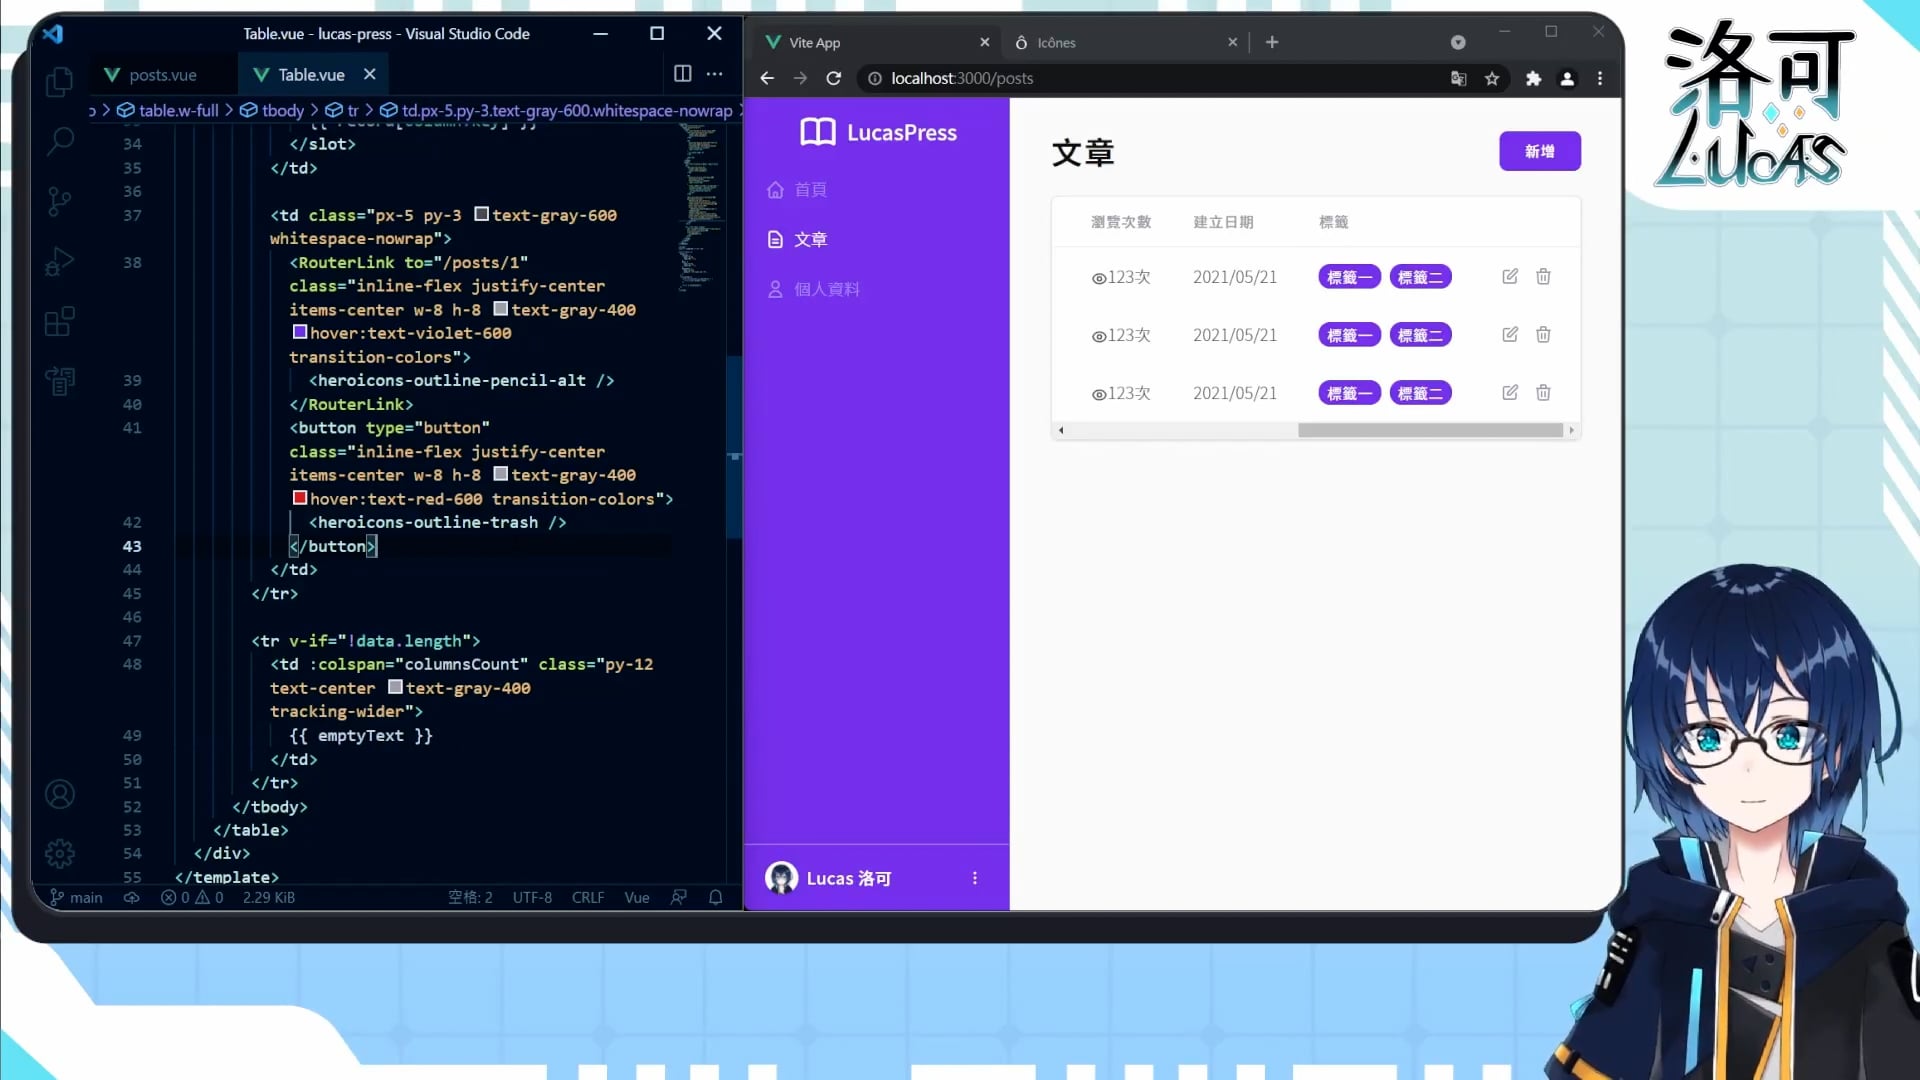The image size is (1920, 1080).
Task: Click the violet-600 color swatch in code
Action: pos(299,333)
